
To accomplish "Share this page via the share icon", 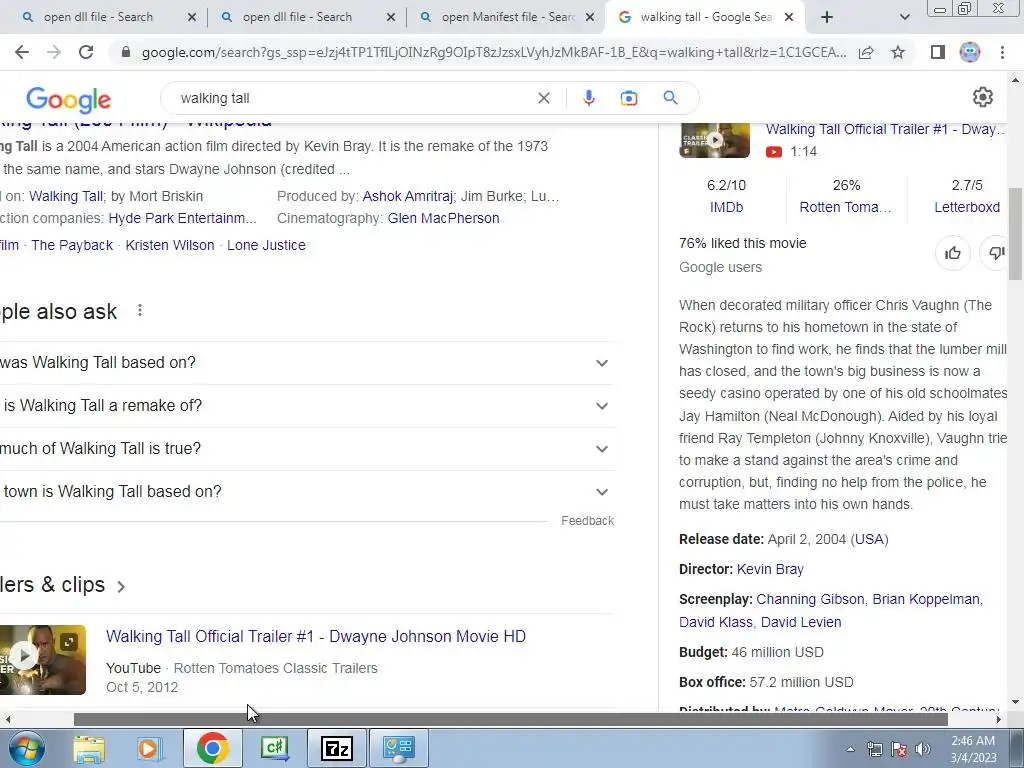I will 866,52.
